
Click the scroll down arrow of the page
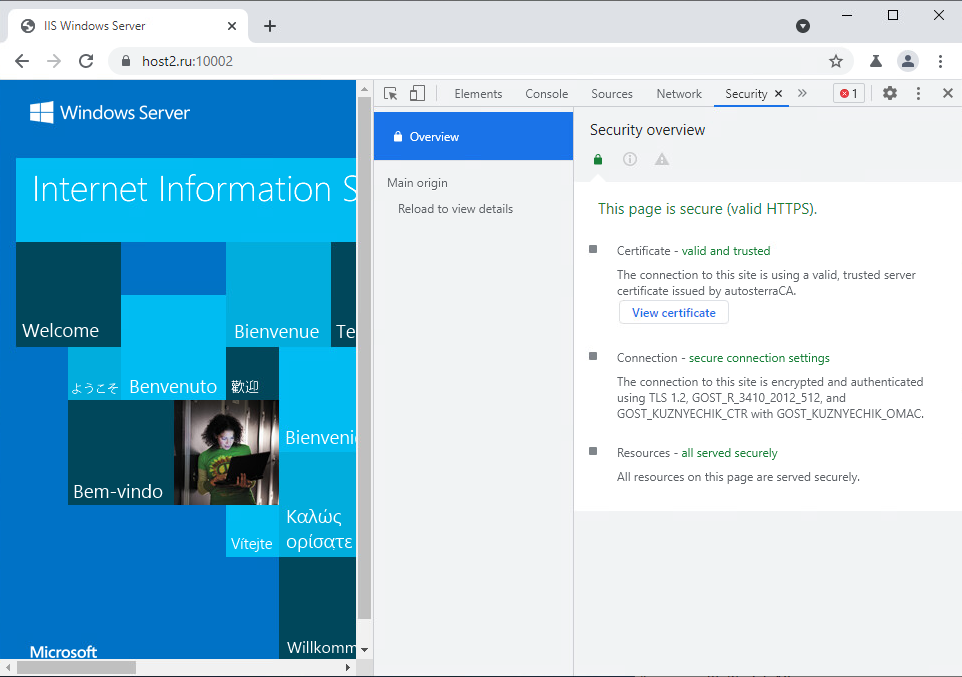pos(364,649)
